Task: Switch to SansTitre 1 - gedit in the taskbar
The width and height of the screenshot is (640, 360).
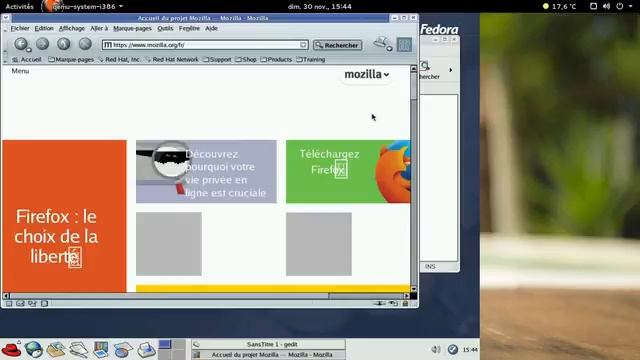Action: [x=269, y=344]
